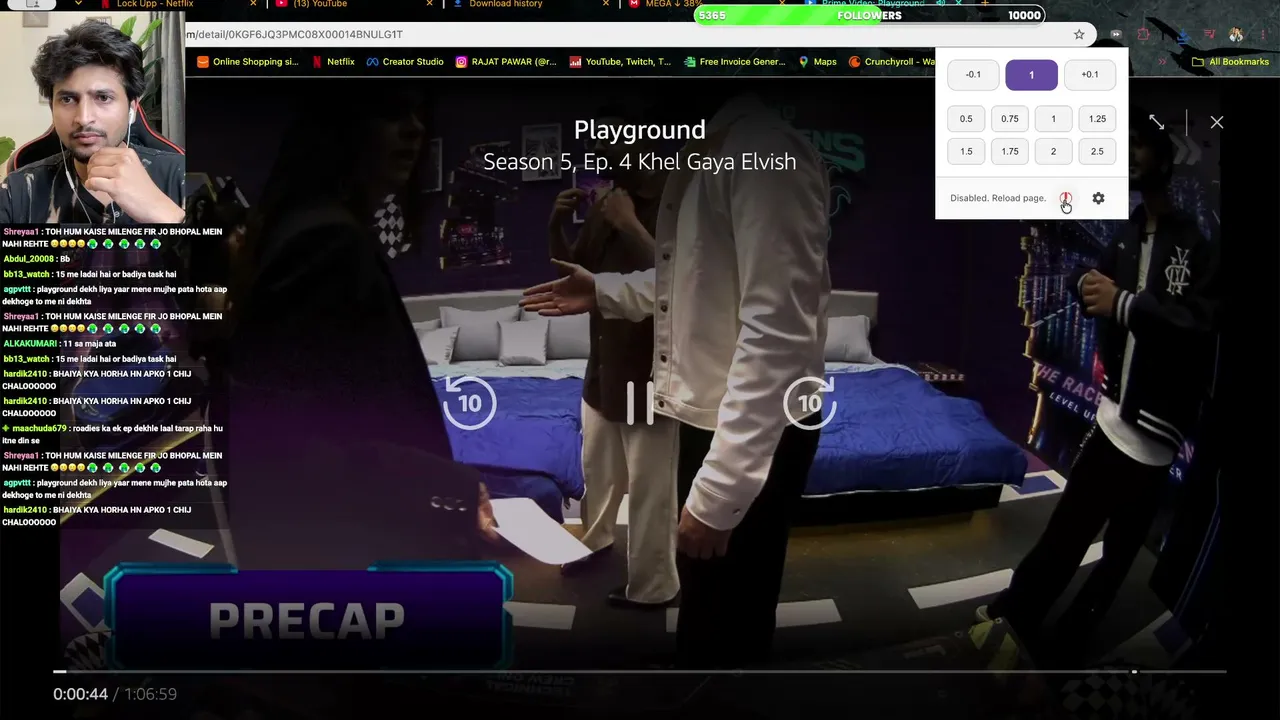The height and width of the screenshot is (720, 1280).
Task: Increase playback speed by 0.1
Action: tap(1090, 75)
